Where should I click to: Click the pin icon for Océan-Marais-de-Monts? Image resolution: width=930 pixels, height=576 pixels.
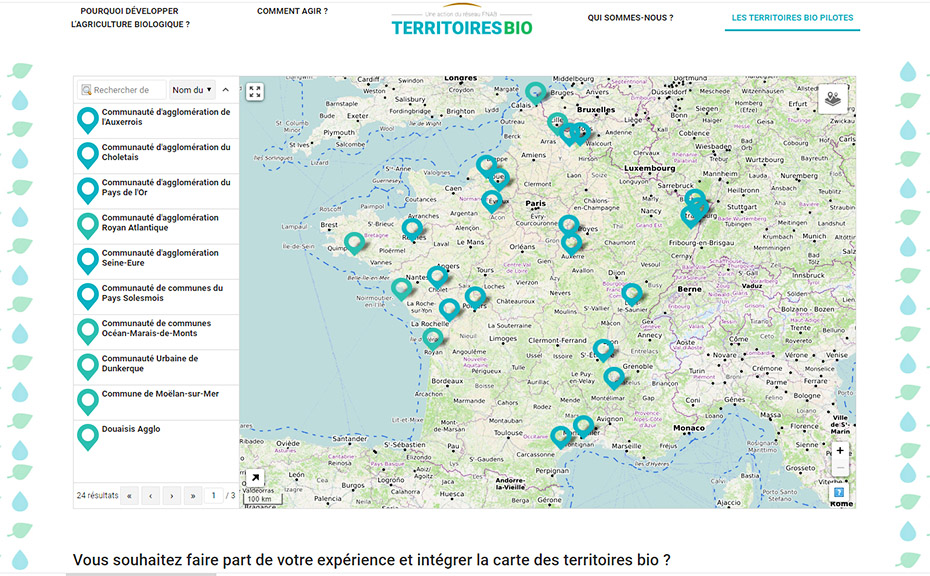tap(88, 332)
